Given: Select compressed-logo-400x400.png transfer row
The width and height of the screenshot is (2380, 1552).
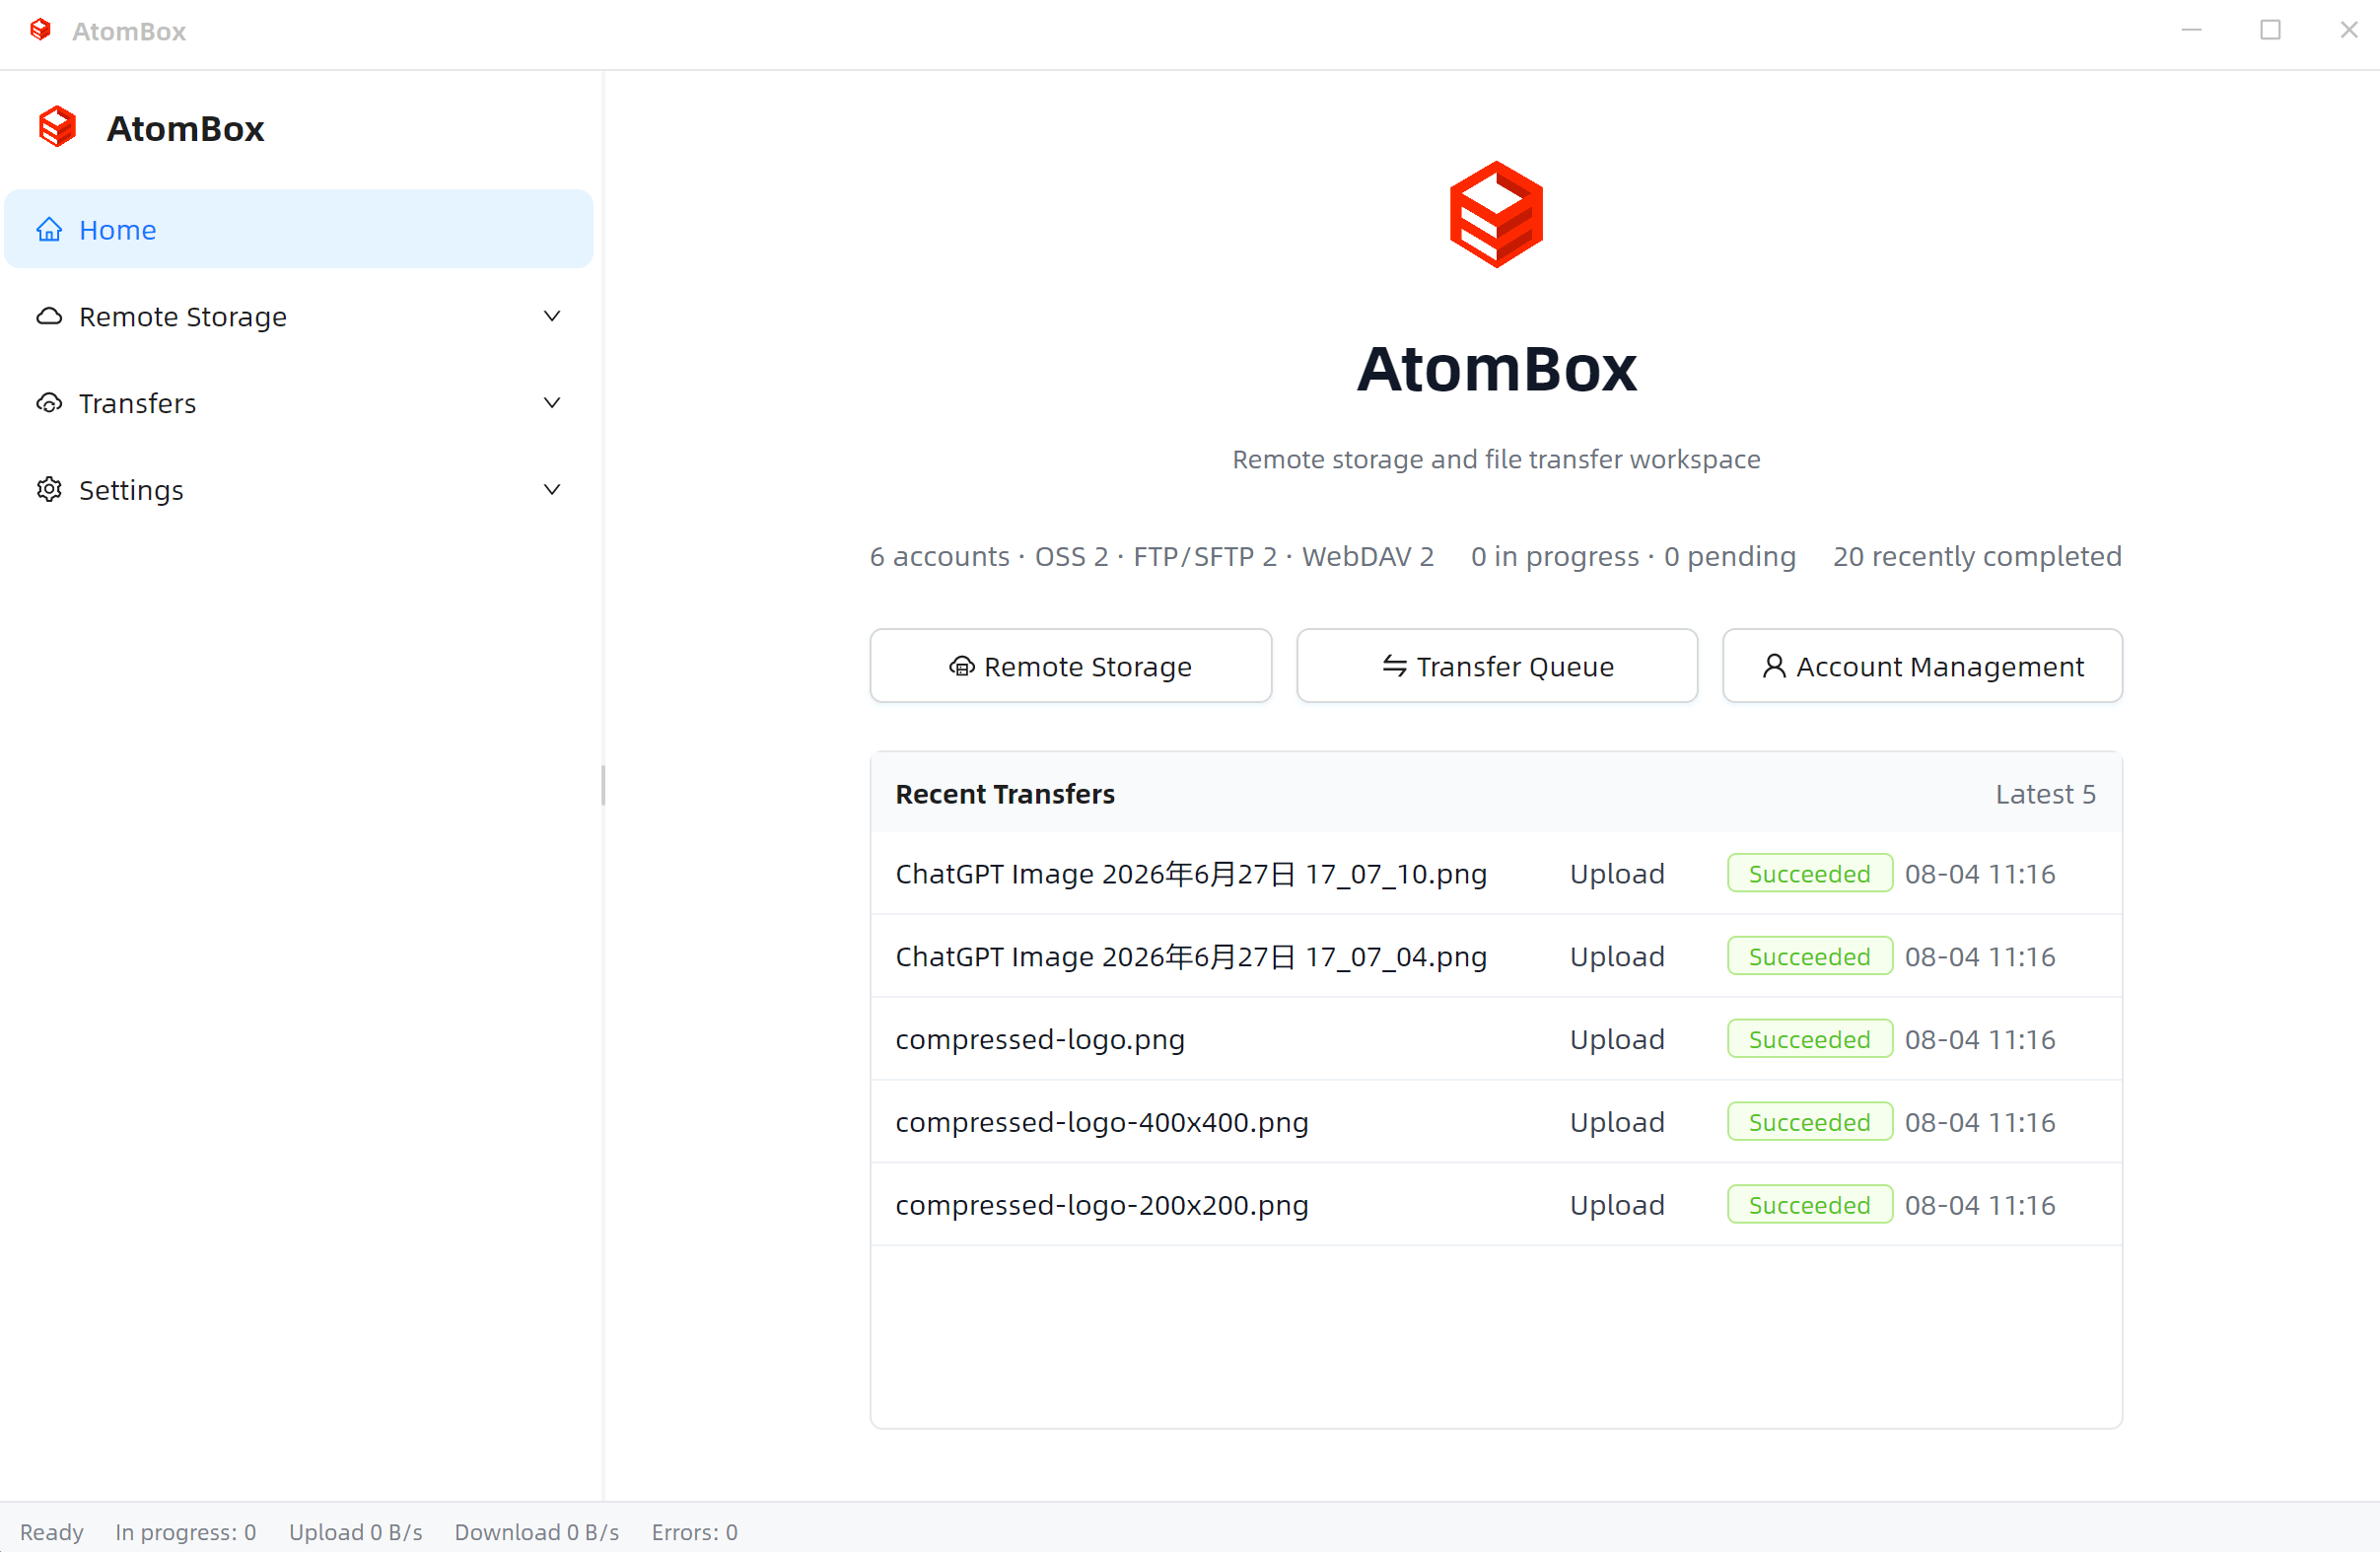Looking at the screenshot, I should click(1496, 1122).
